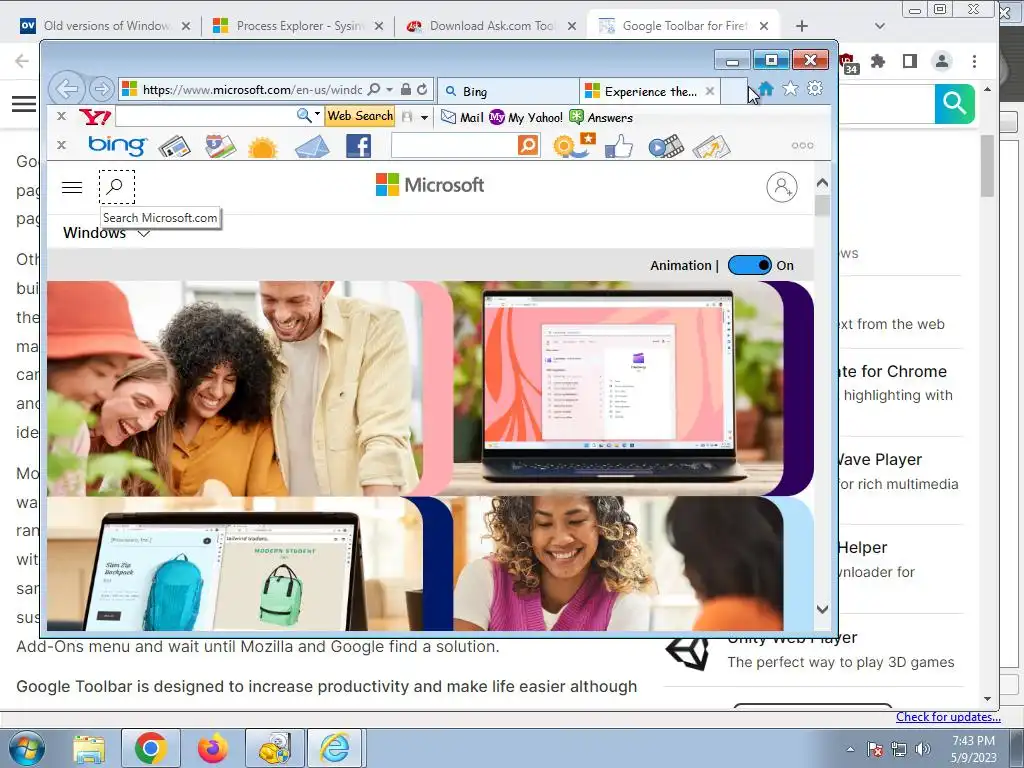Image resolution: width=1024 pixels, height=768 pixels.
Task: Open the news icon on Bing bar
Action: pyautogui.click(x=174, y=146)
